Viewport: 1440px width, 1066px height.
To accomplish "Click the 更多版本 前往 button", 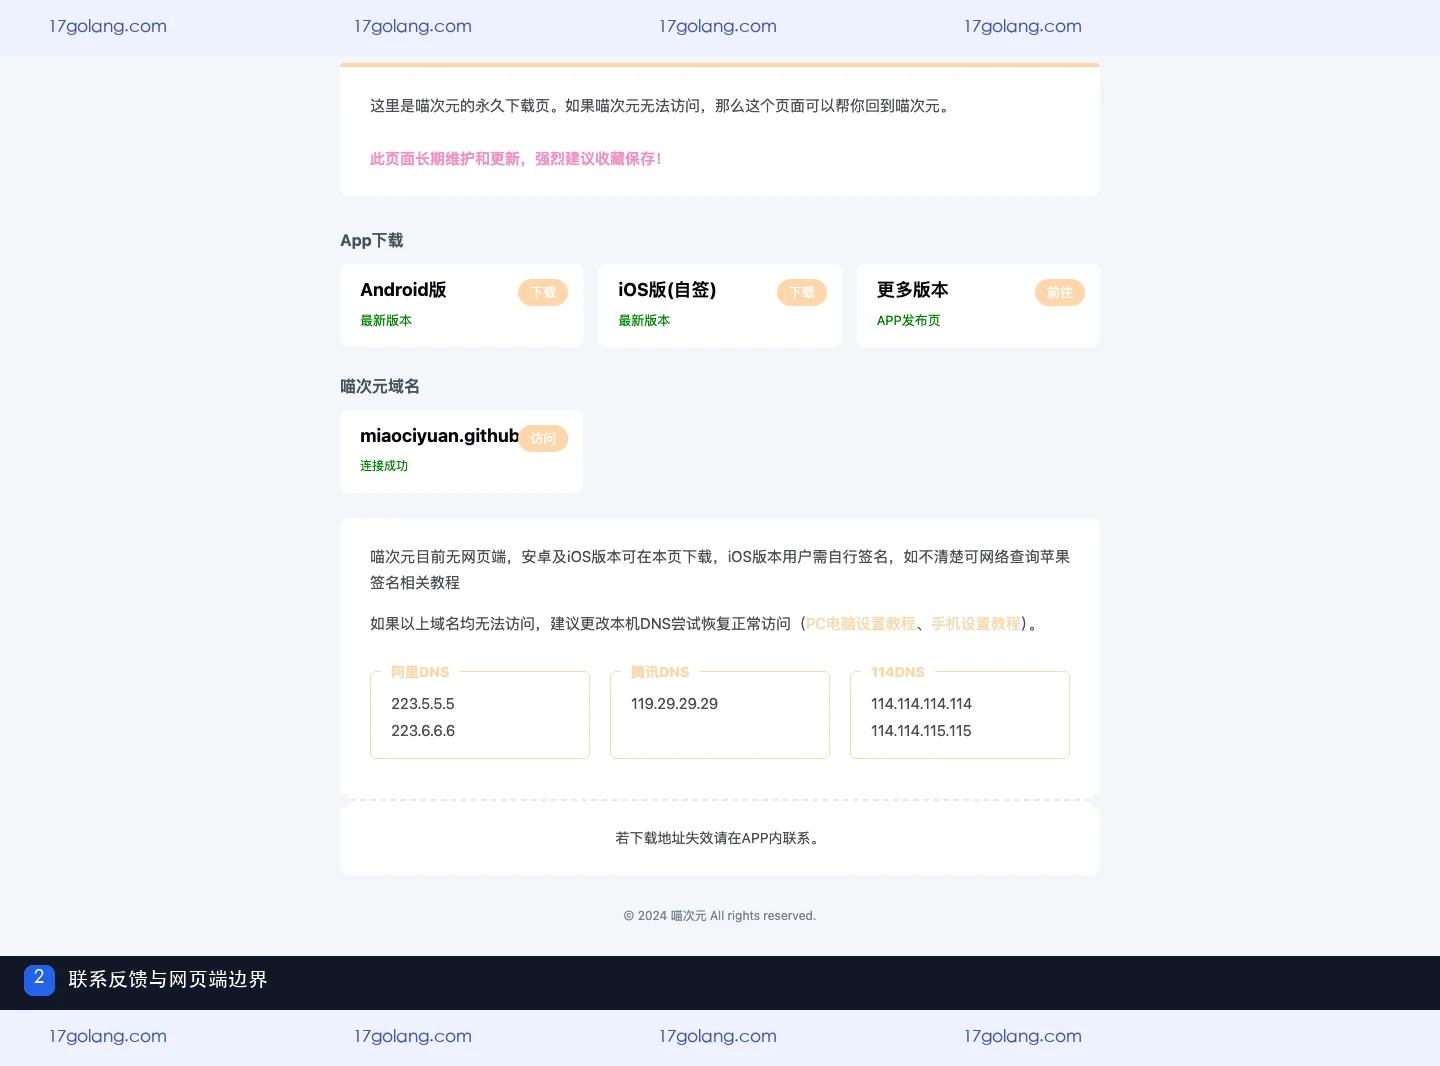I will click(x=1060, y=292).
